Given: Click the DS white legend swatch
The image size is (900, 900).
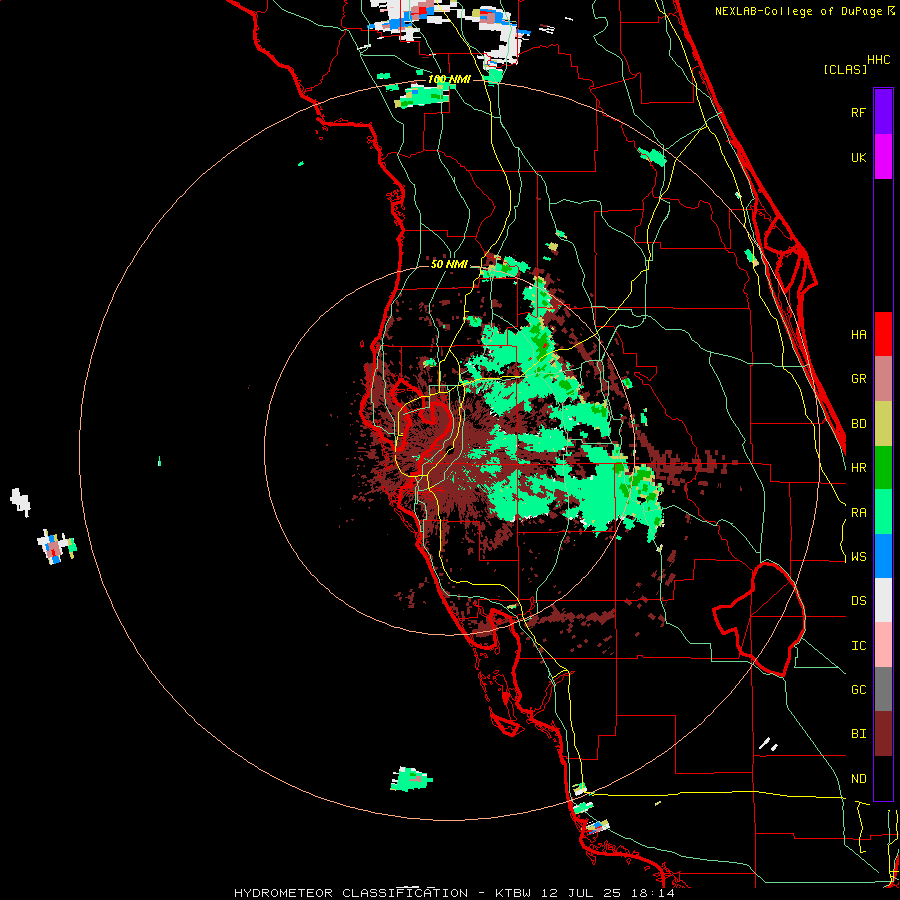Looking at the screenshot, I should (x=883, y=600).
